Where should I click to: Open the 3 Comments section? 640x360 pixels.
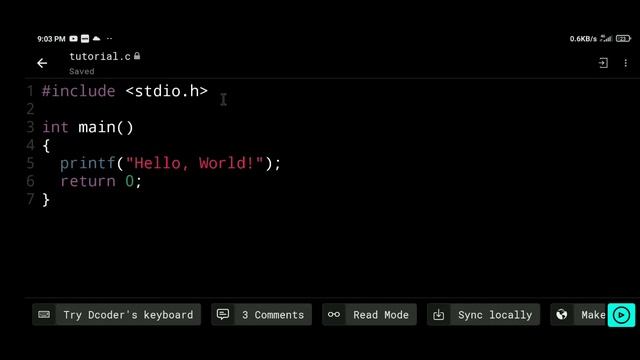261,315
